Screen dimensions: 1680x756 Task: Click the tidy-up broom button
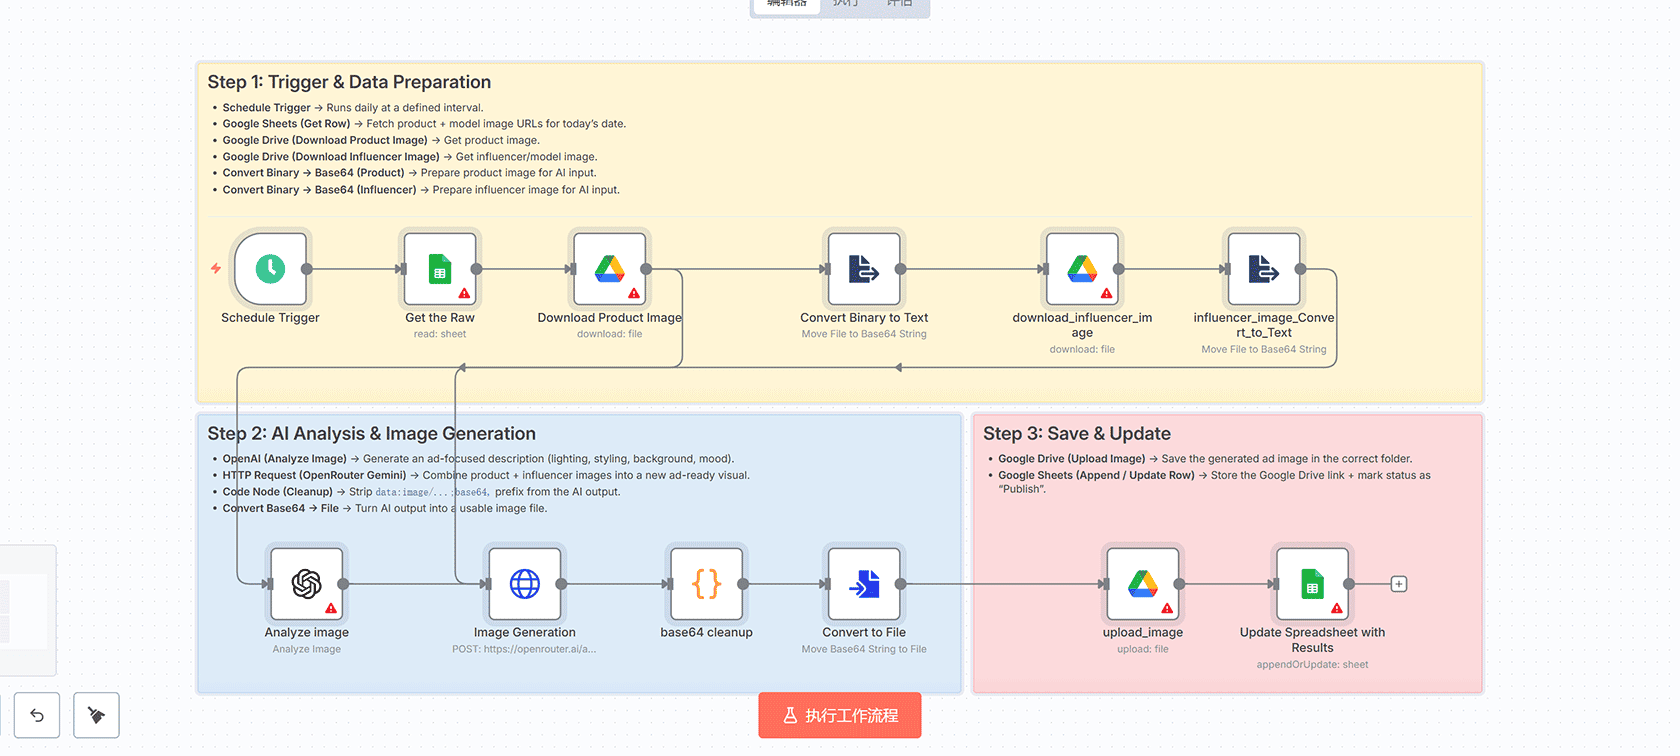point(96,716)
